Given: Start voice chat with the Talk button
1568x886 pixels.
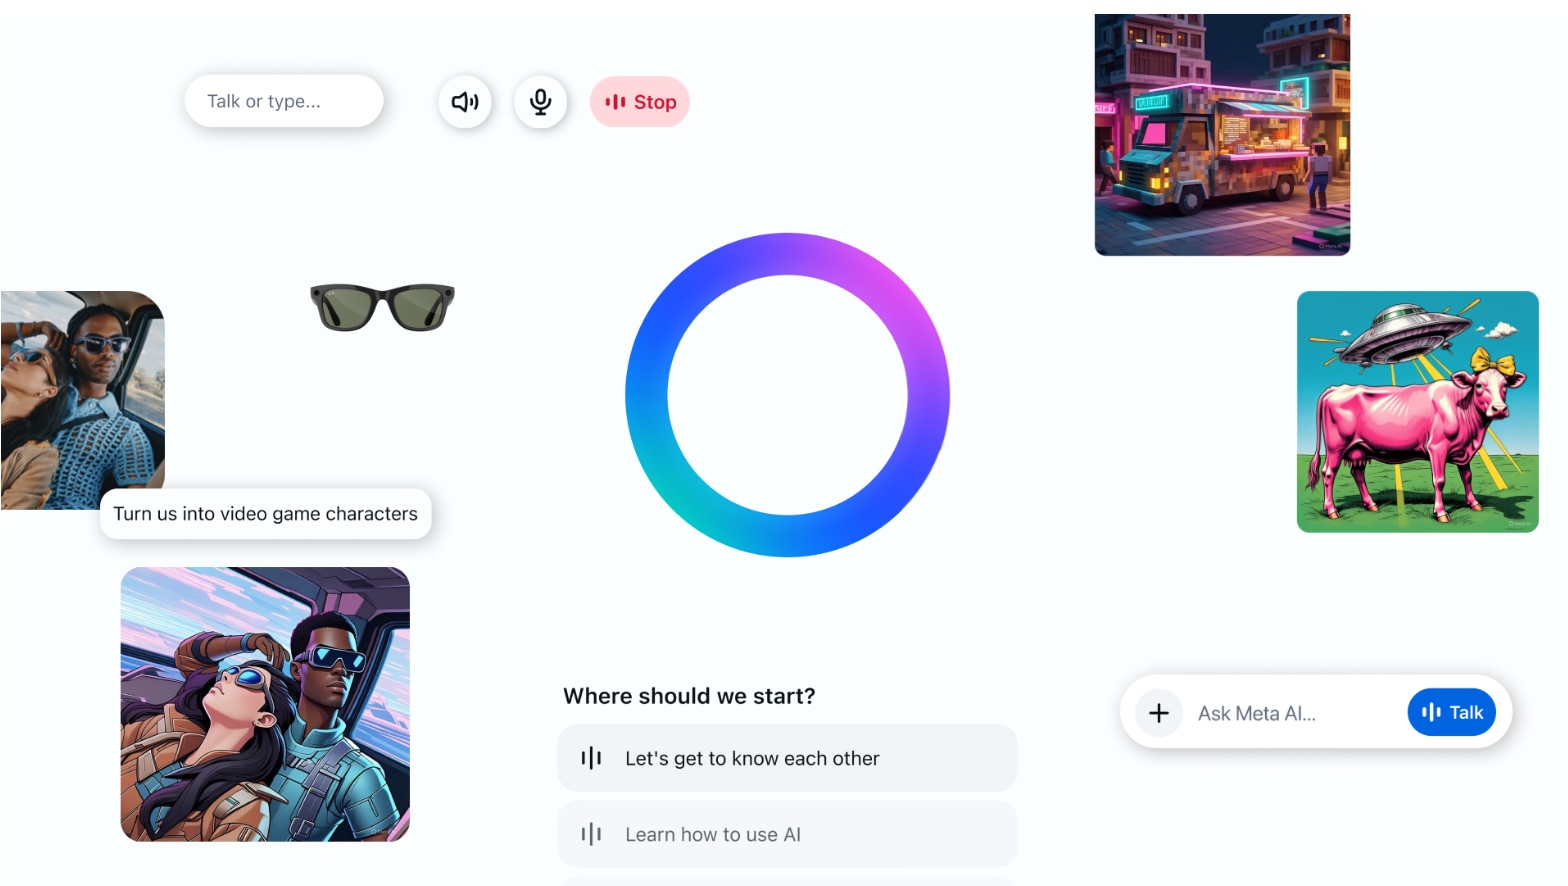Looking at the screenshot, I should [x=1452, y=712].
